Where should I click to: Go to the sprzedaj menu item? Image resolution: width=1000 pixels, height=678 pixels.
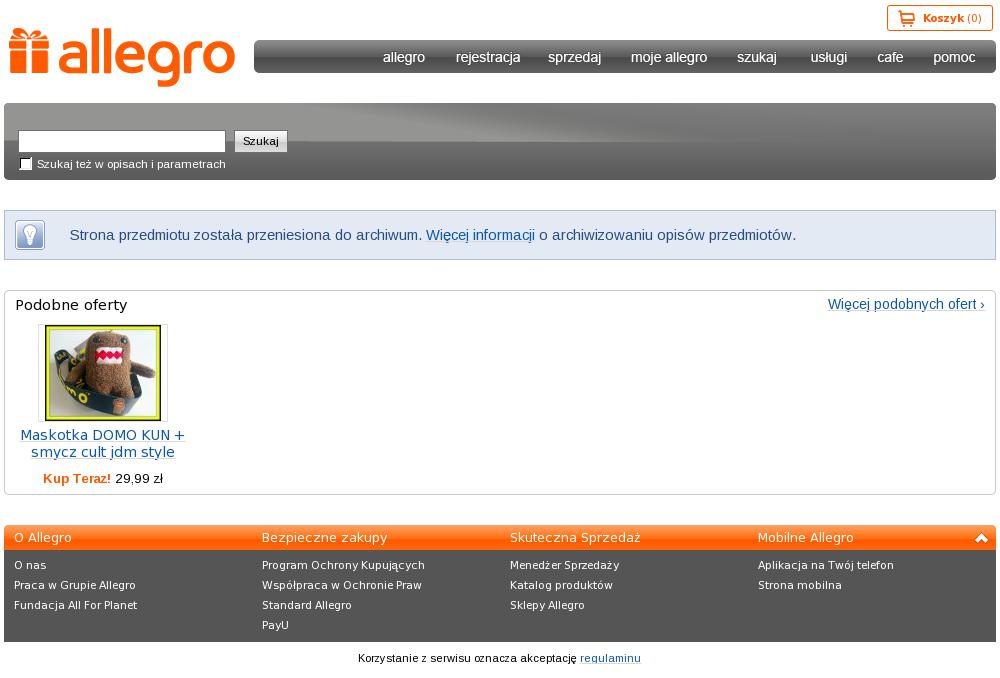click(x=574, y=57)
